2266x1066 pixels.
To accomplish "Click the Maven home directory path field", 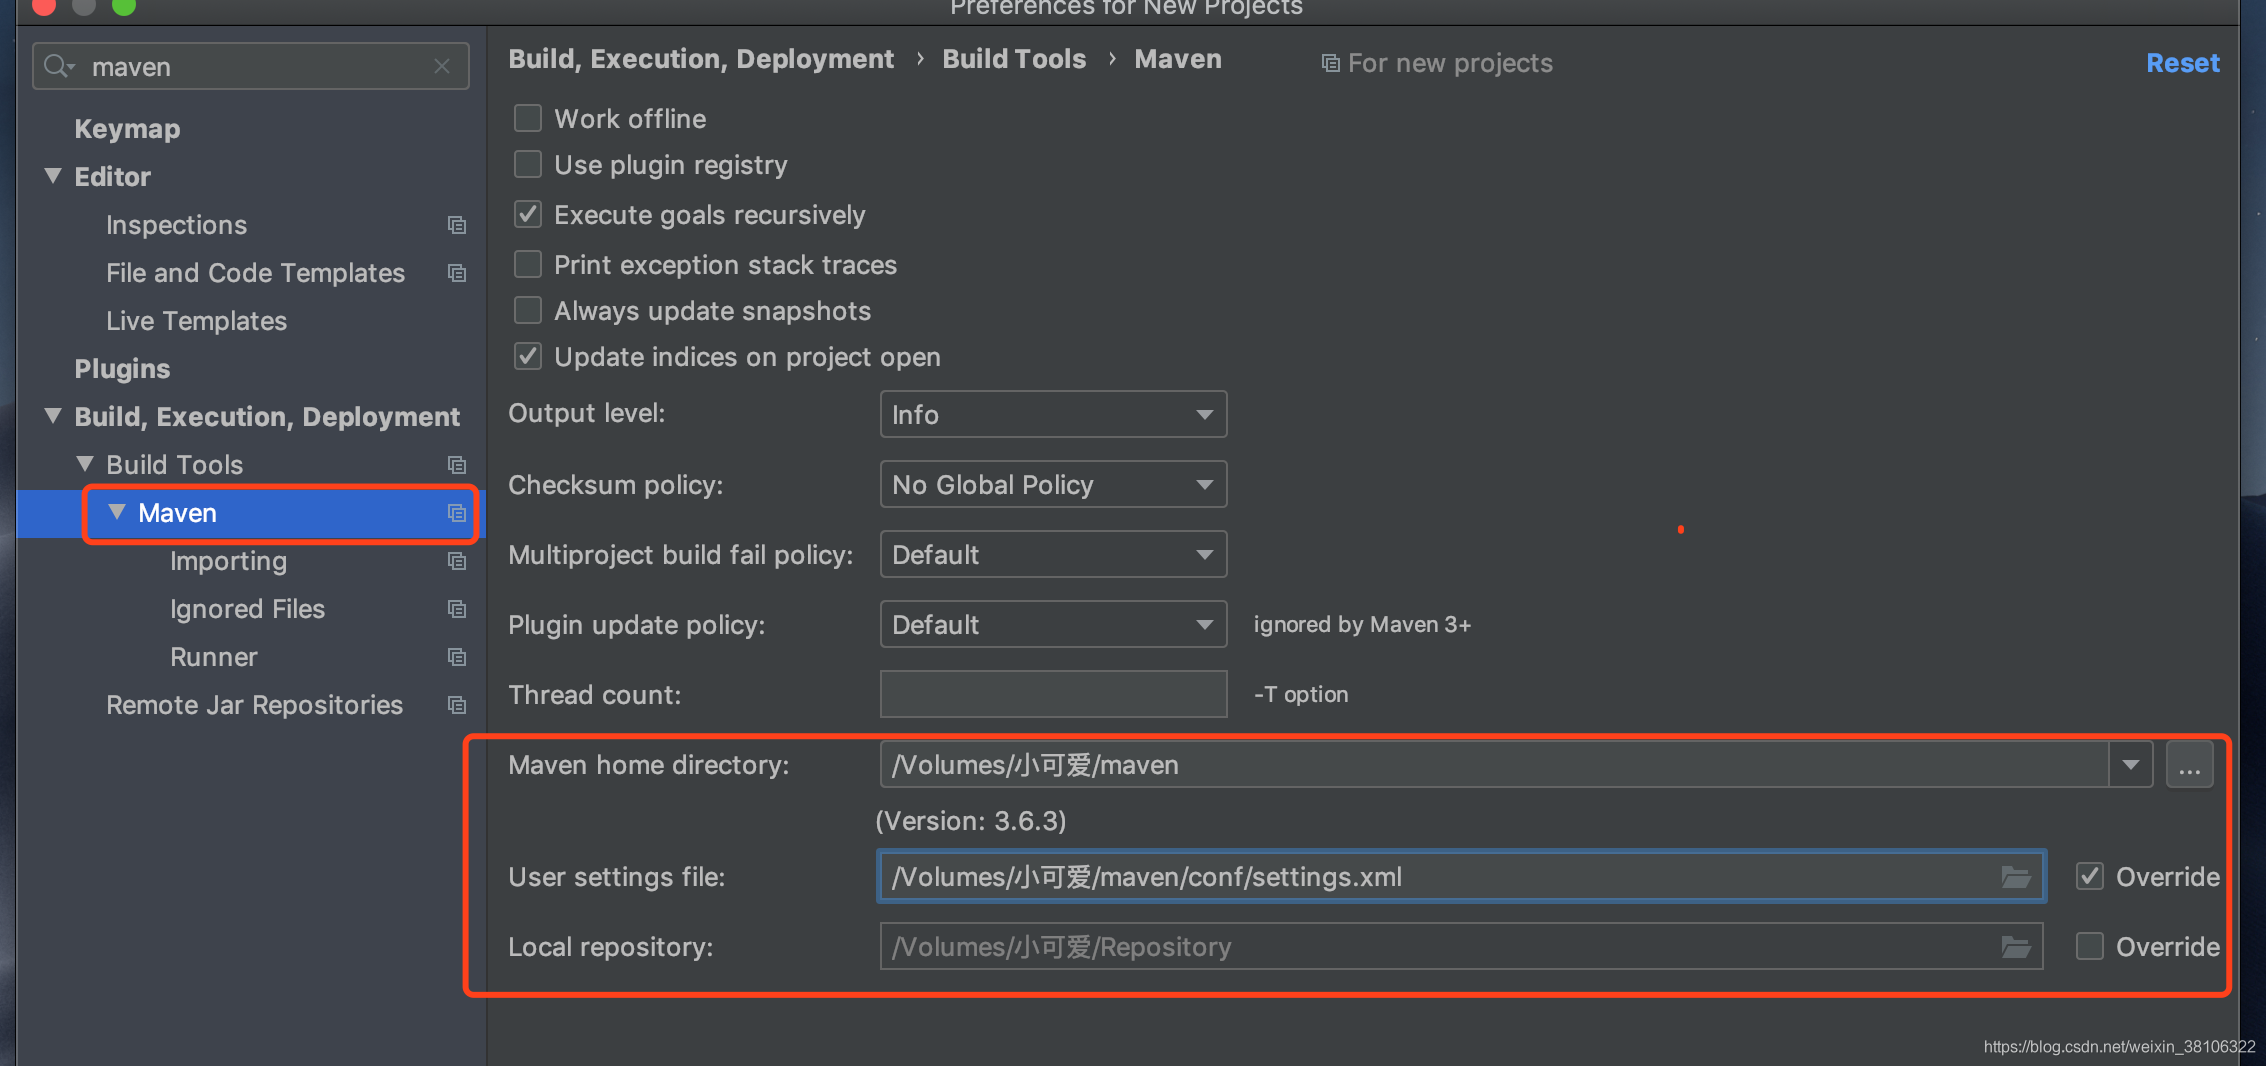I will point(1494,765).
